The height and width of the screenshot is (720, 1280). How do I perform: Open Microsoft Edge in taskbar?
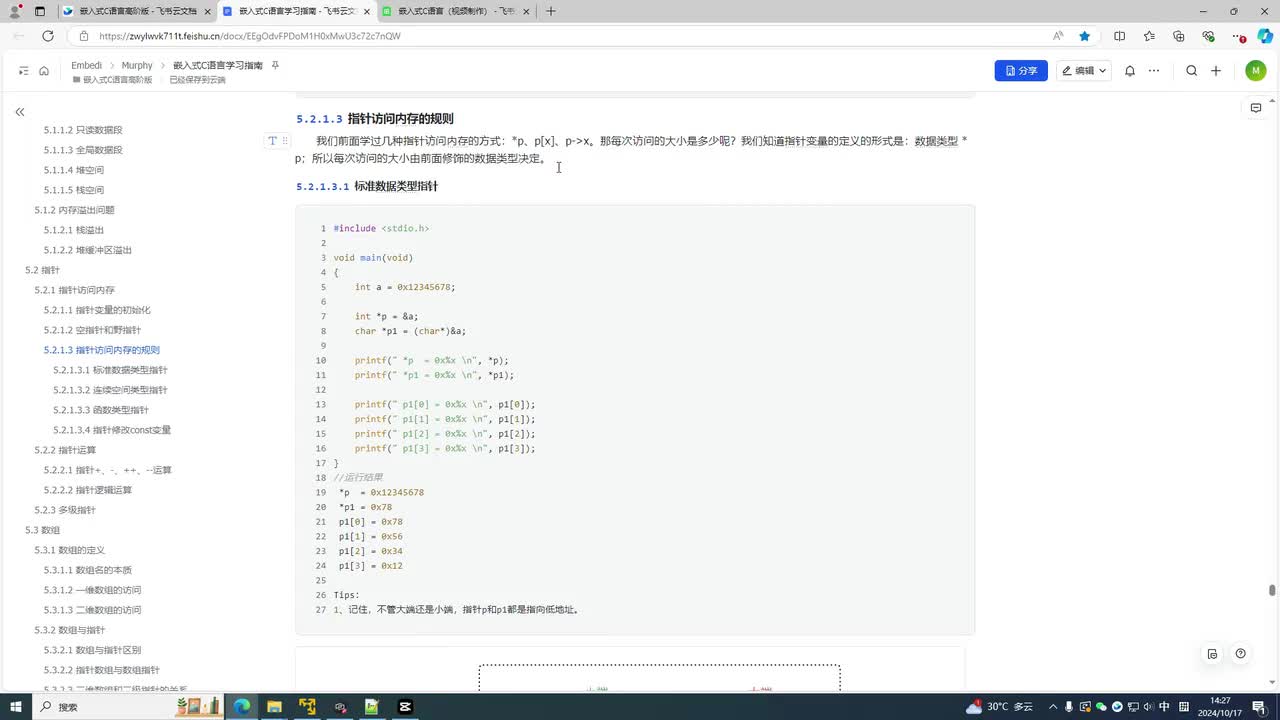(x=242, y=706)
